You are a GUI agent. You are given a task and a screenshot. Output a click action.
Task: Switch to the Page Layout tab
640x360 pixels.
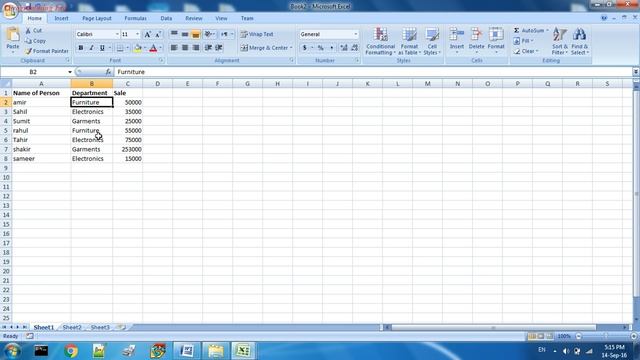[96, 18]
